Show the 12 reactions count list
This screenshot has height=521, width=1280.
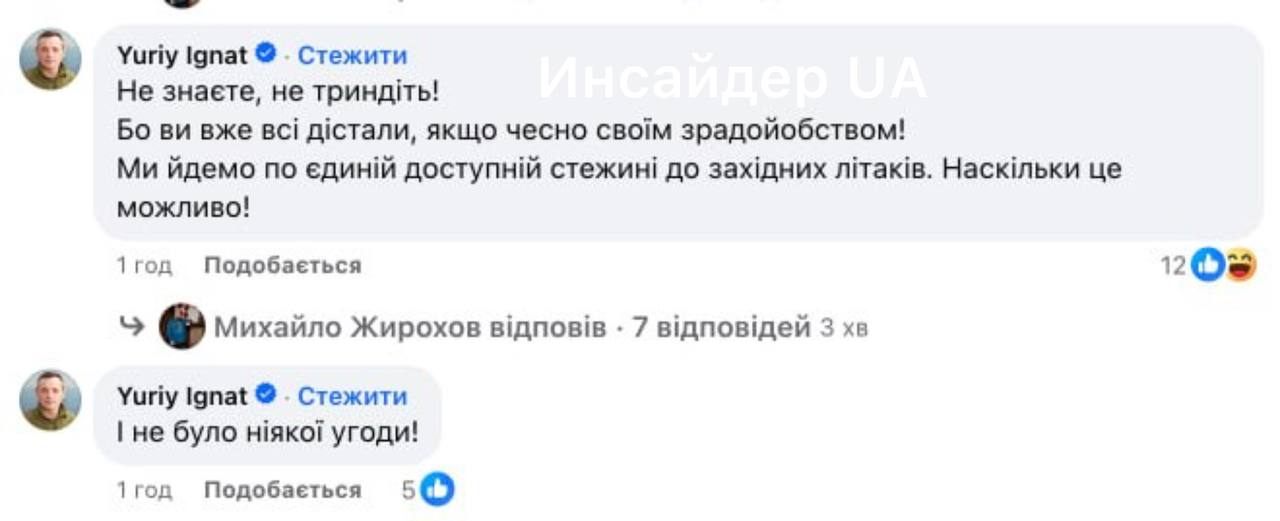tap(1173, 265)
